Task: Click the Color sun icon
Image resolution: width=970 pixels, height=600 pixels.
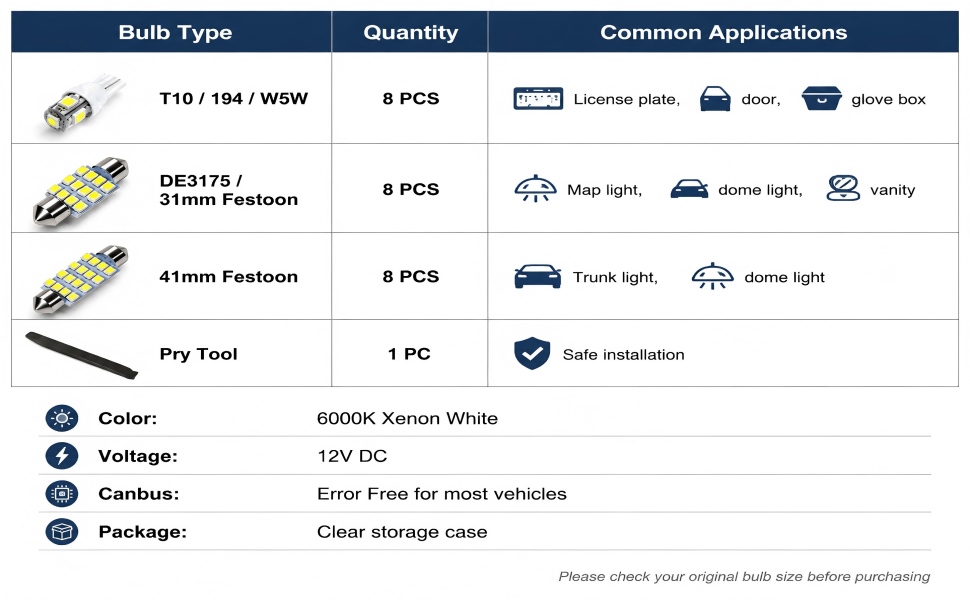Action: (x=62, y=419)
